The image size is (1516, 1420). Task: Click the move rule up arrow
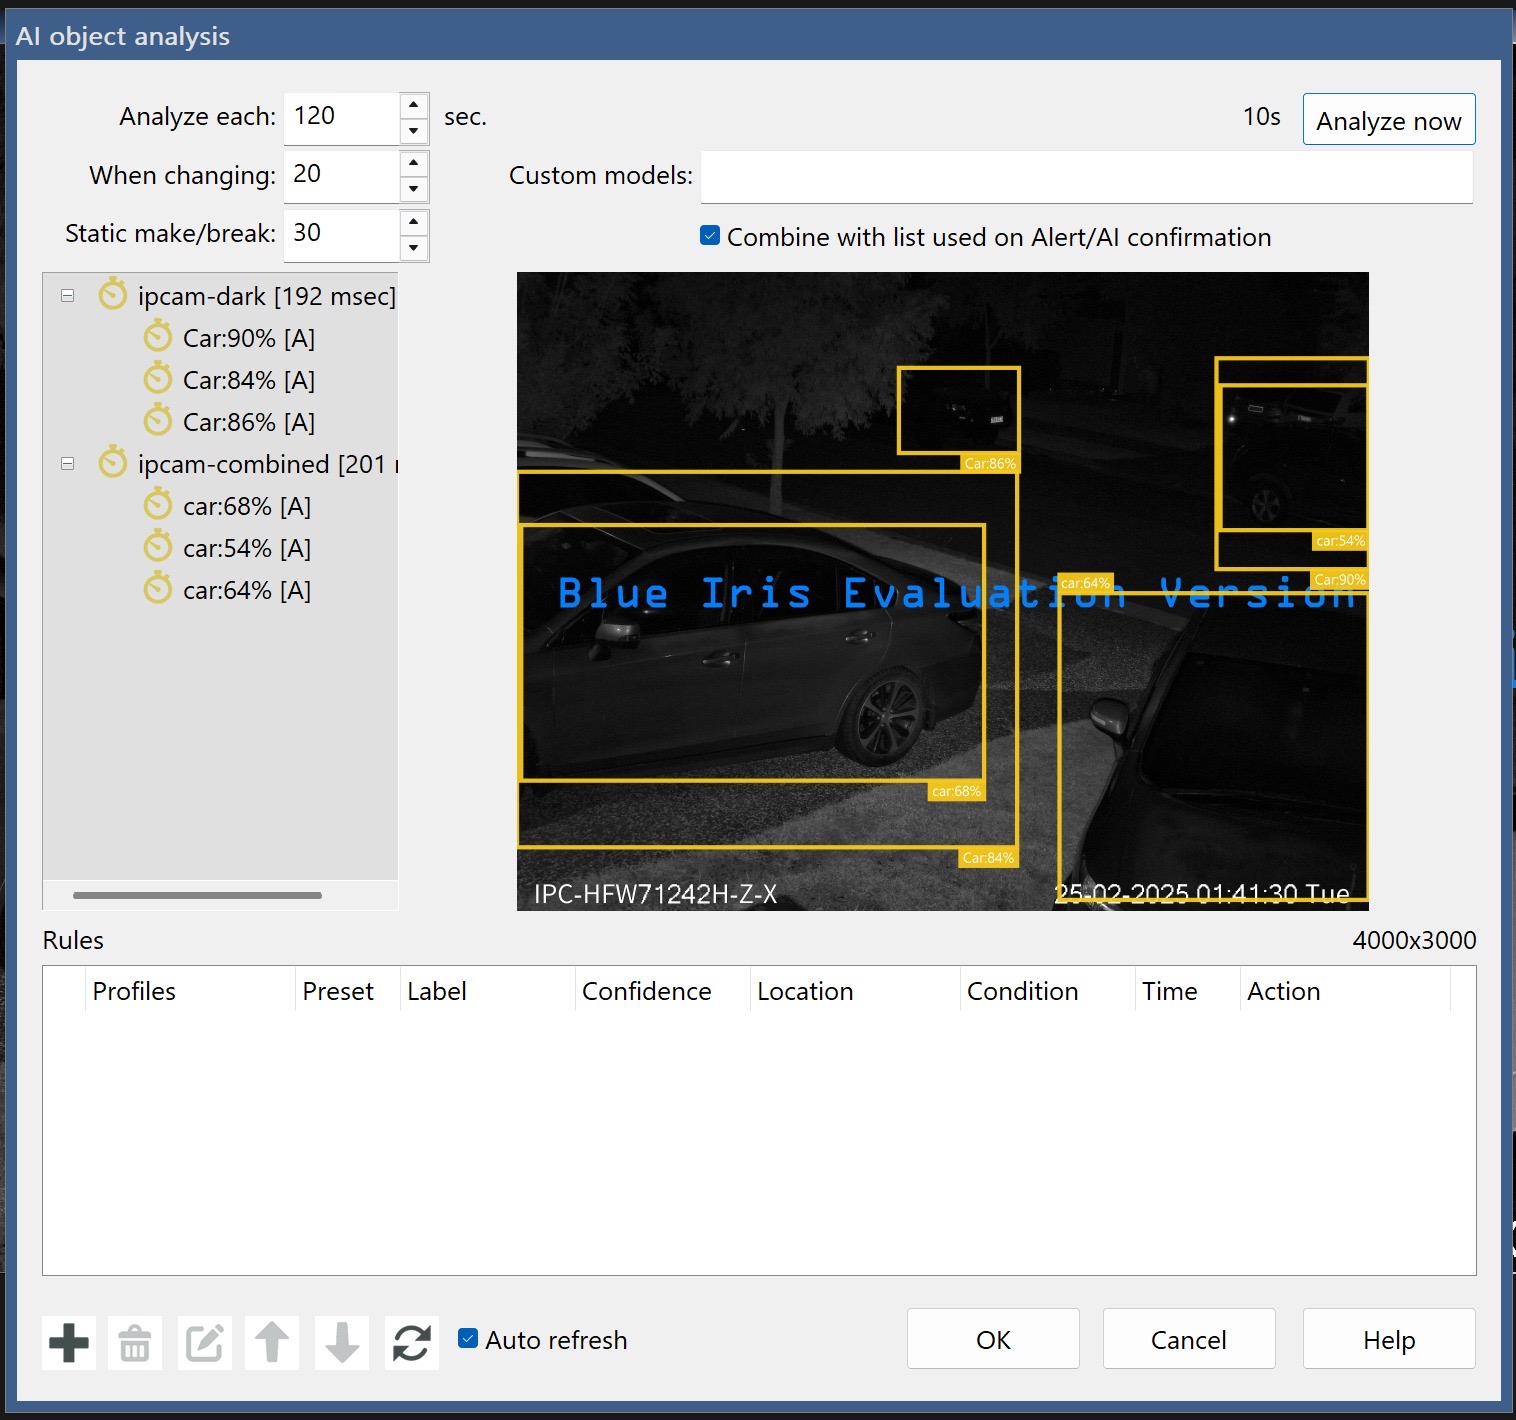click(x=272, y=1342)
